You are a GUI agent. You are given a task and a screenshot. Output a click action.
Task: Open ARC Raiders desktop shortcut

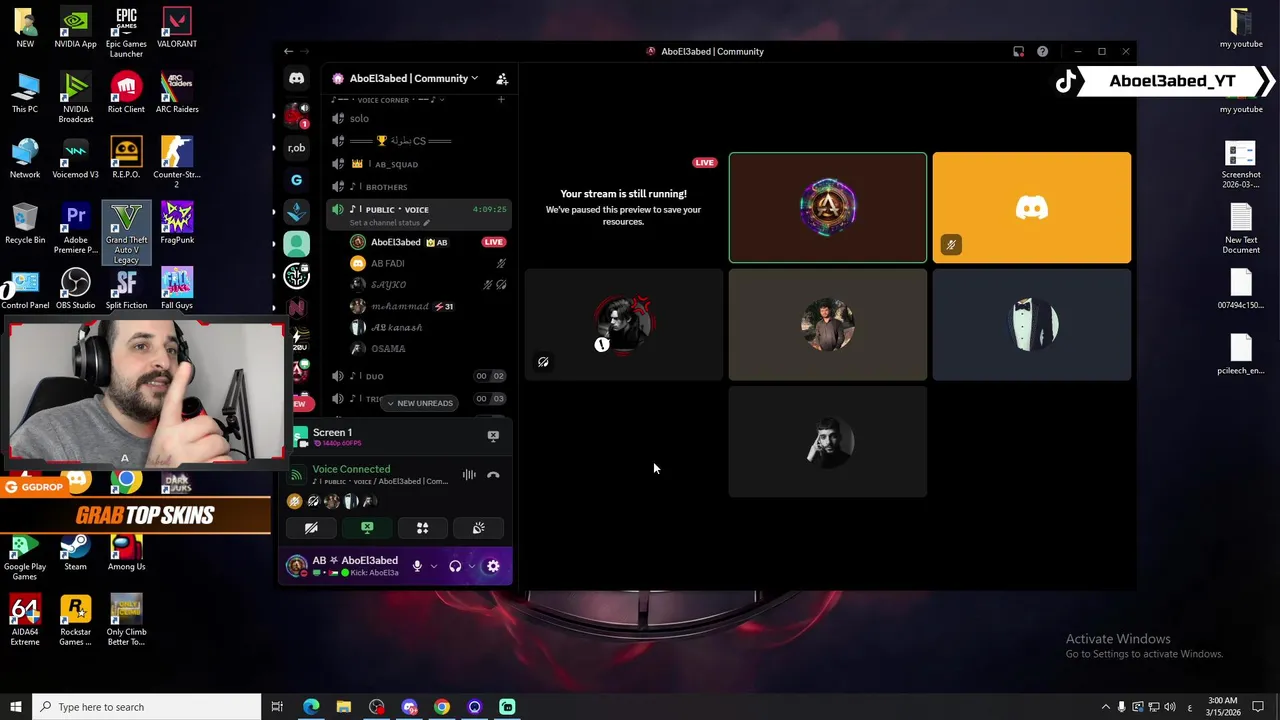point(177,93)
